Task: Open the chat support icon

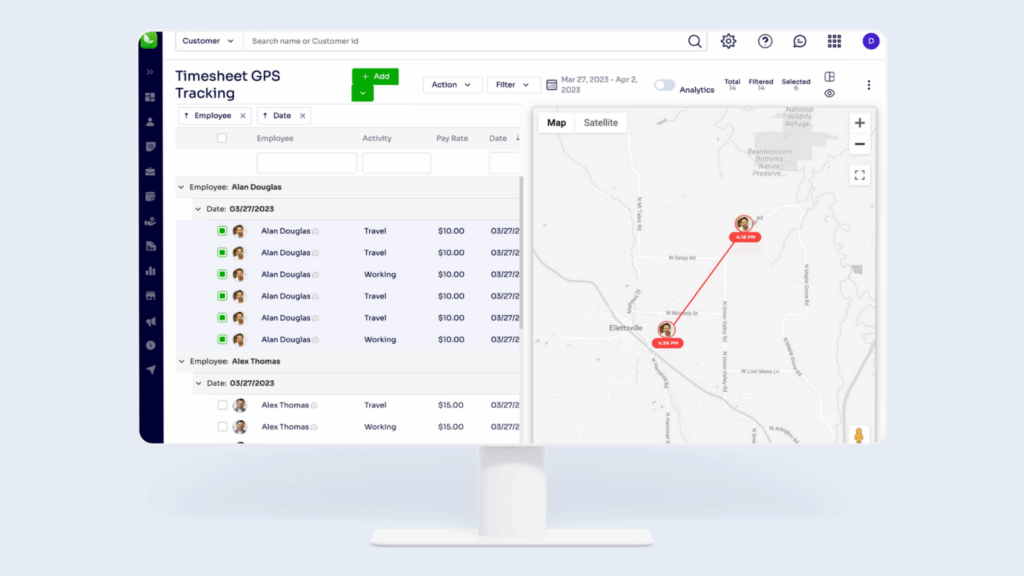Action: (799, 41)
